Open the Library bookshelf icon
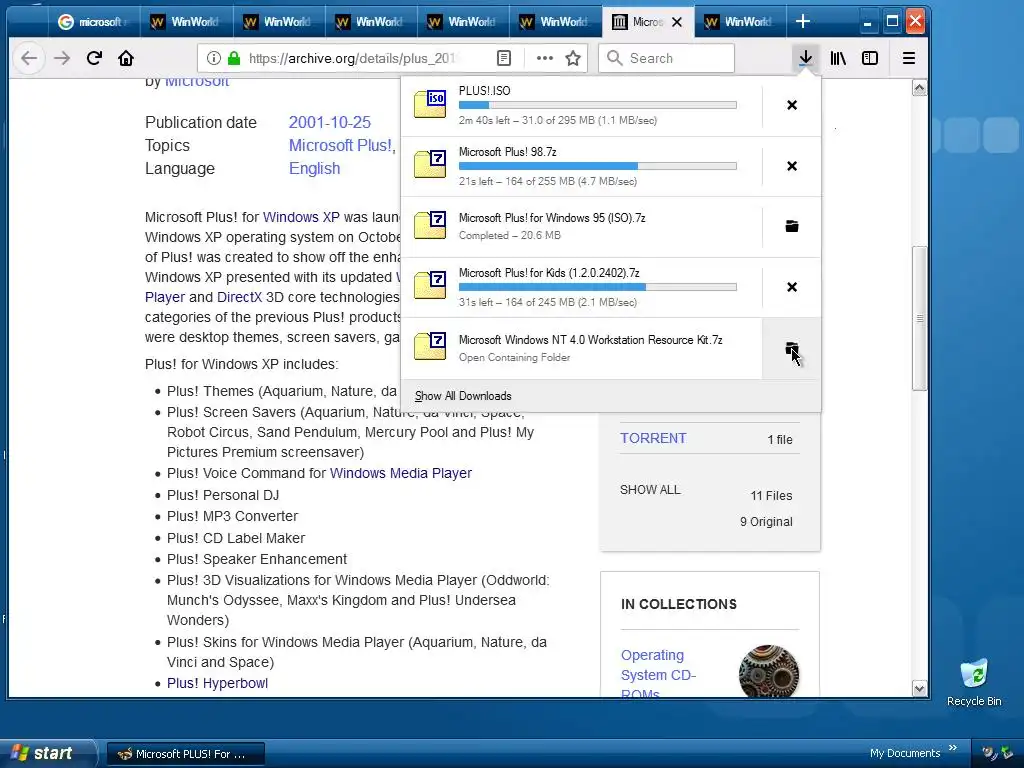1024x768 pixels. pos(838,58)
